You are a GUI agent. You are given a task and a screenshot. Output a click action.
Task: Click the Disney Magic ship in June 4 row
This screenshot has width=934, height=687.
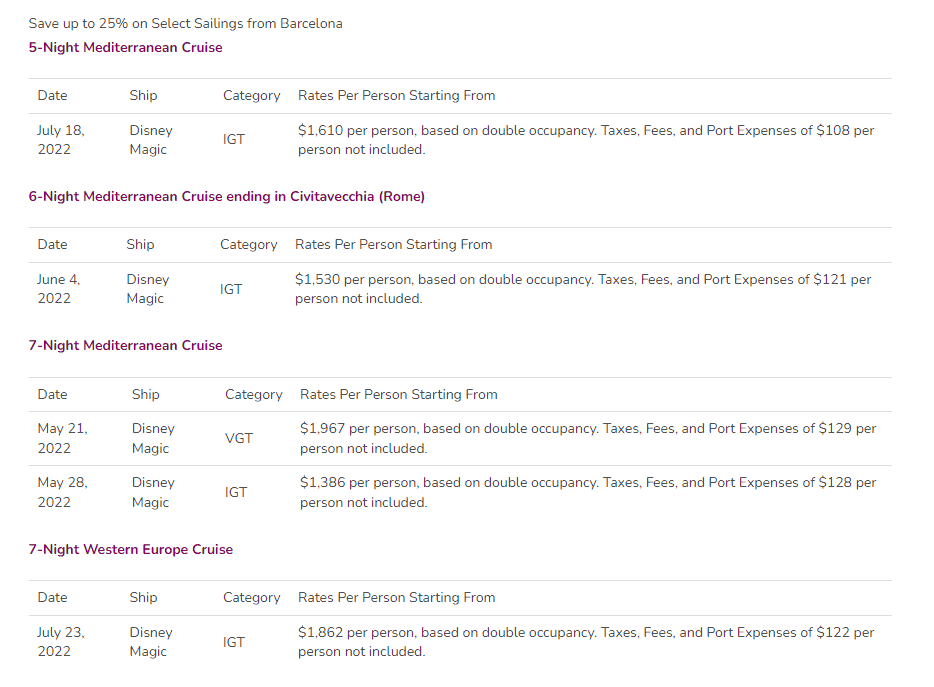click(x=147, y=289)
